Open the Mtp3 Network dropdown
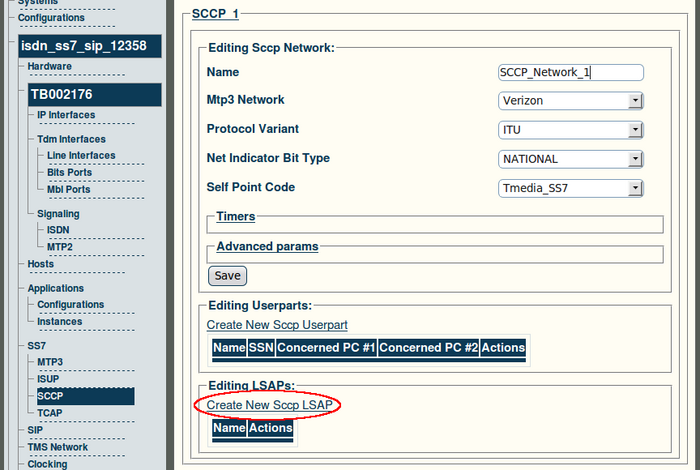Screen dimensions: 700x470 tap(570, 101)
